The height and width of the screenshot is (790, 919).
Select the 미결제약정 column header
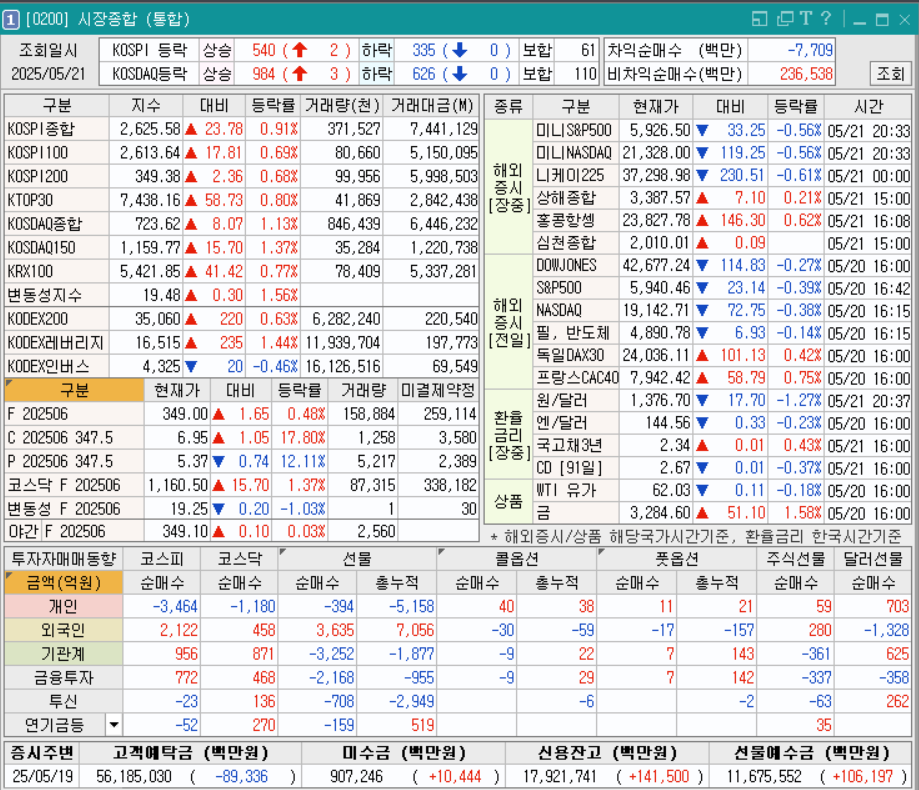[x=438, y=390]
